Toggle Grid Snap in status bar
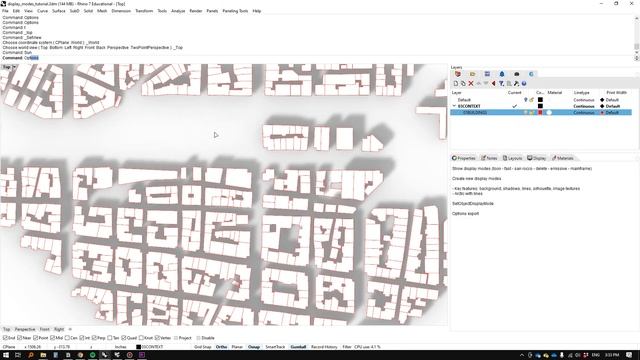This screenshot has width=640, height=360. (202, 347)
